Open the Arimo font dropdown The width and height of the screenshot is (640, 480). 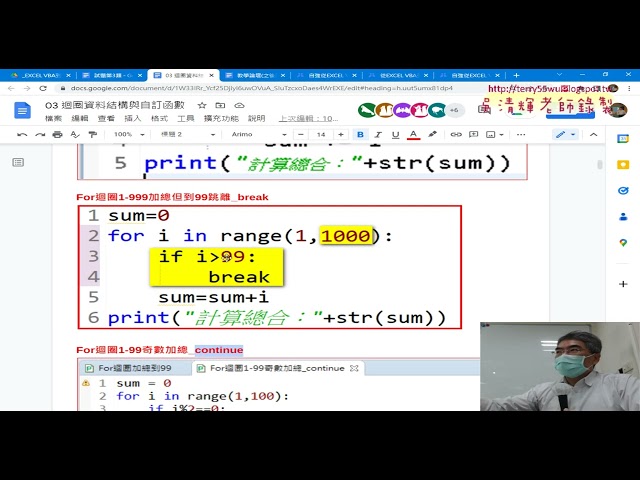point(259,134)
